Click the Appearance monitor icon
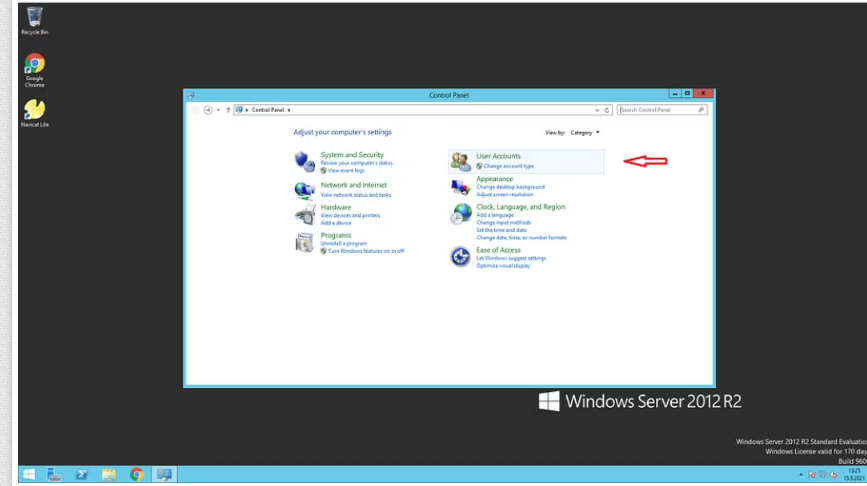867x486 pixels. (460, 187)
